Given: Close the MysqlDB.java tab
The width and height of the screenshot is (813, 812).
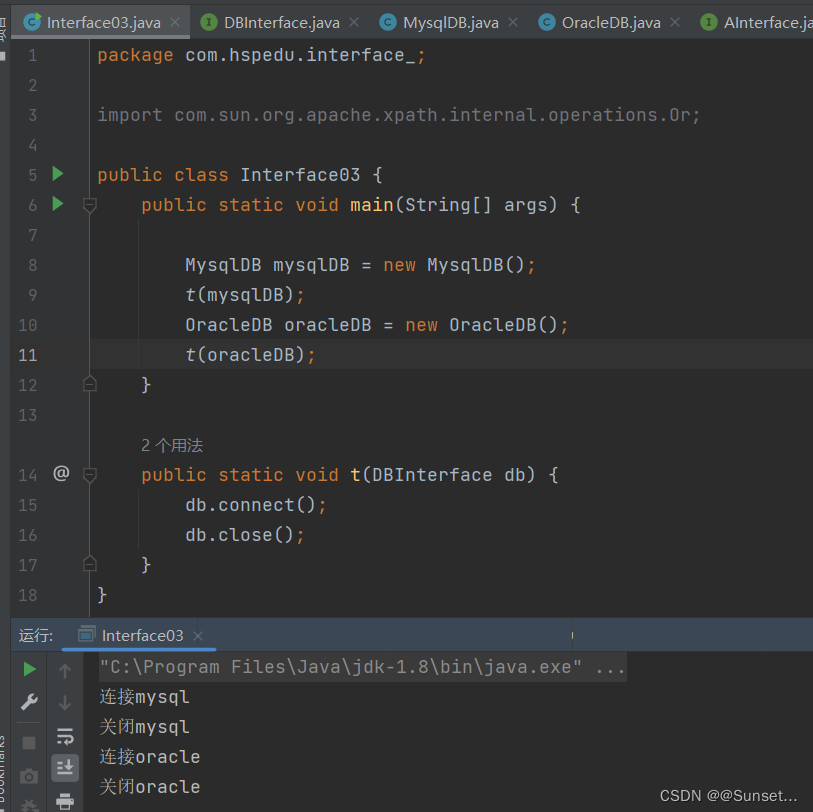Looking at the screenshot, I should [x=513, y=22].
